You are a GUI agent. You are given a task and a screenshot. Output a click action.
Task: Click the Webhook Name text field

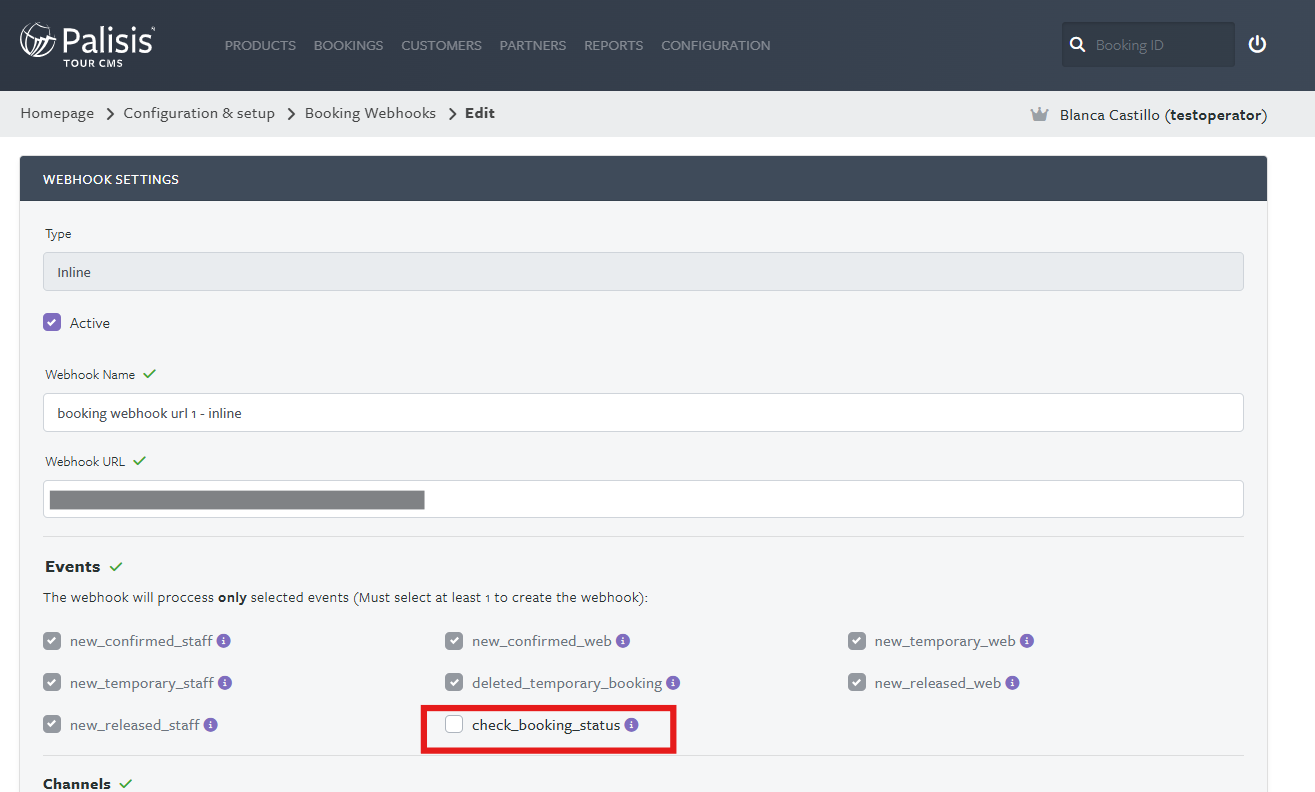pos(643,413)
